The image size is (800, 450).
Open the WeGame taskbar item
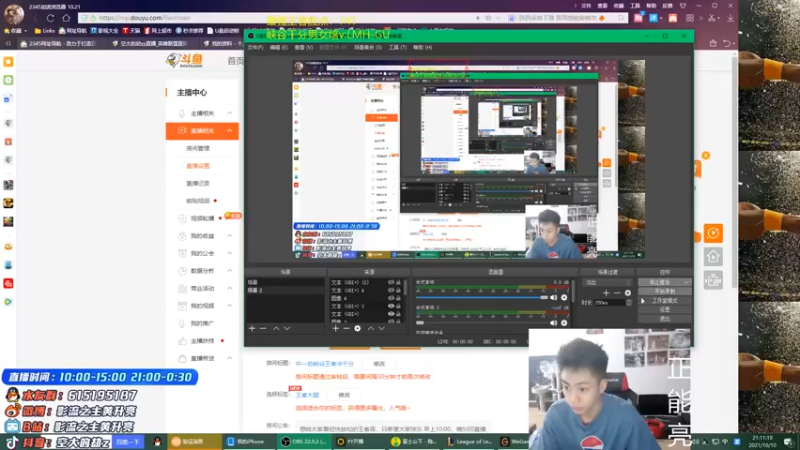tap(514, 441)
